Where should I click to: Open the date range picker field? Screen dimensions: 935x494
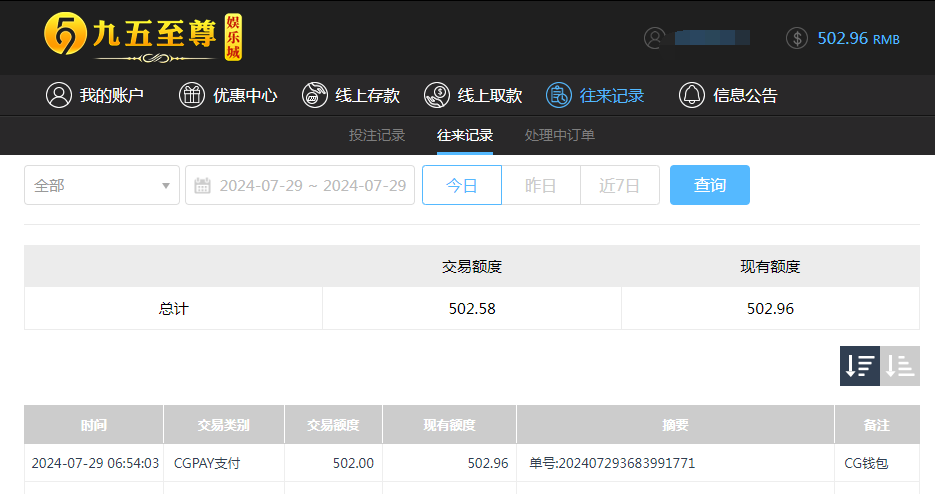click(x=300, y=185)
